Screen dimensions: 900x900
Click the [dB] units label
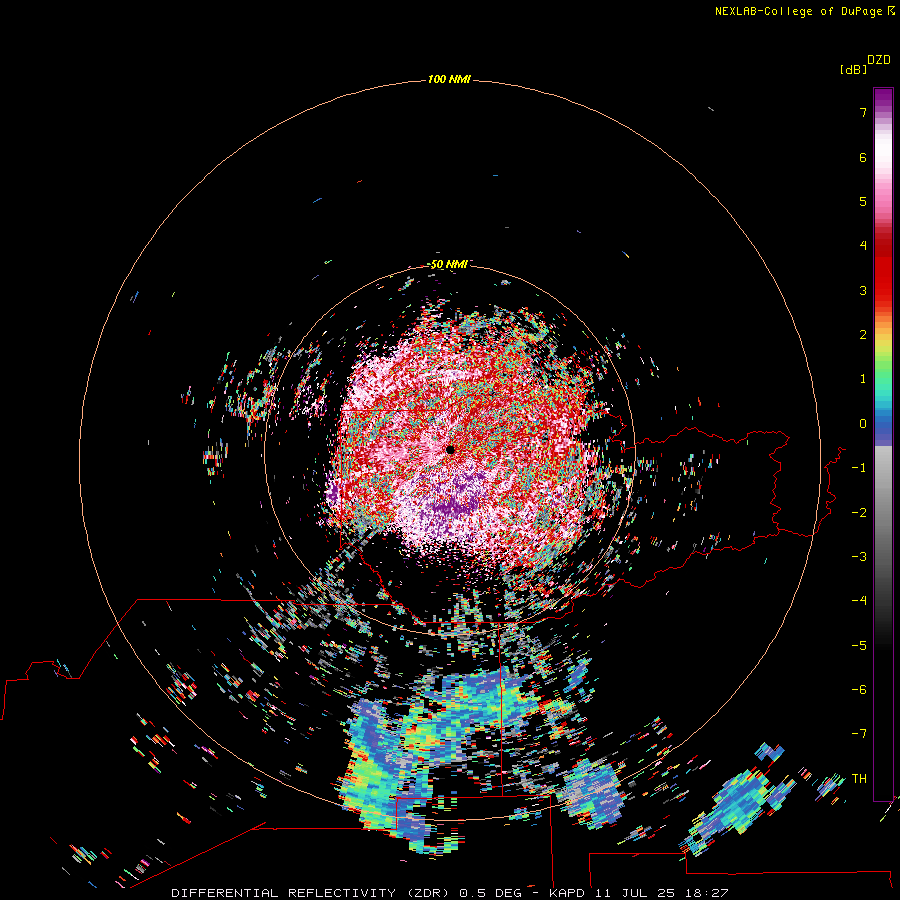[853, 69]
